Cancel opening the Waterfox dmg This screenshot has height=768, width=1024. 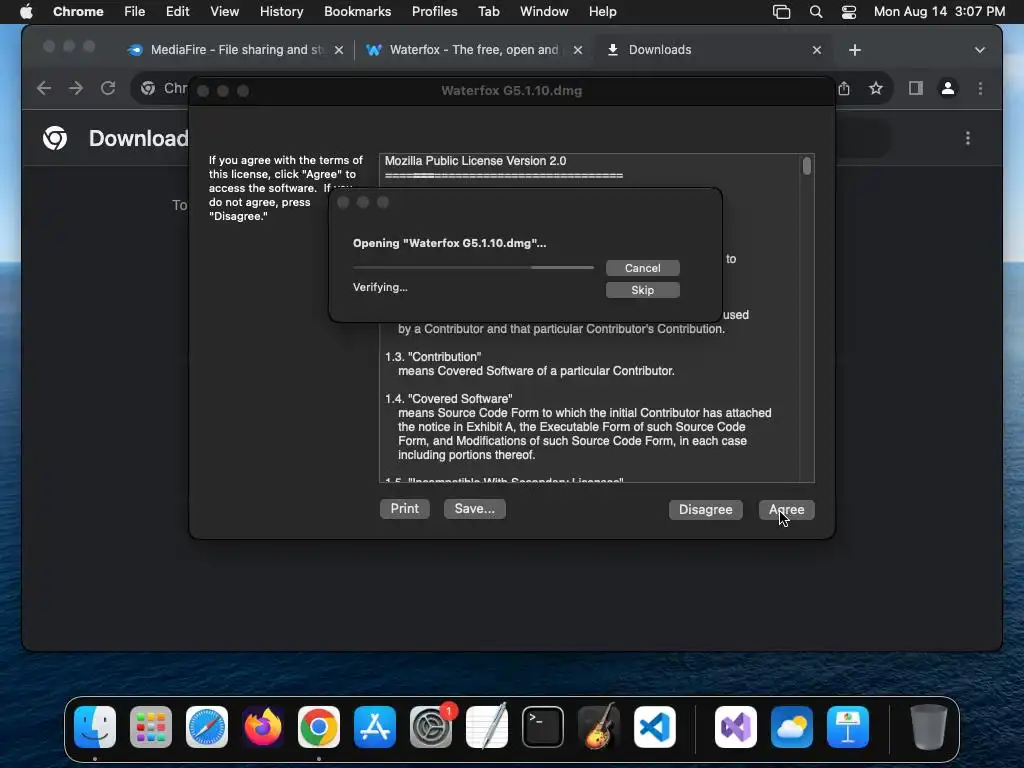click(x=643, y=268)
